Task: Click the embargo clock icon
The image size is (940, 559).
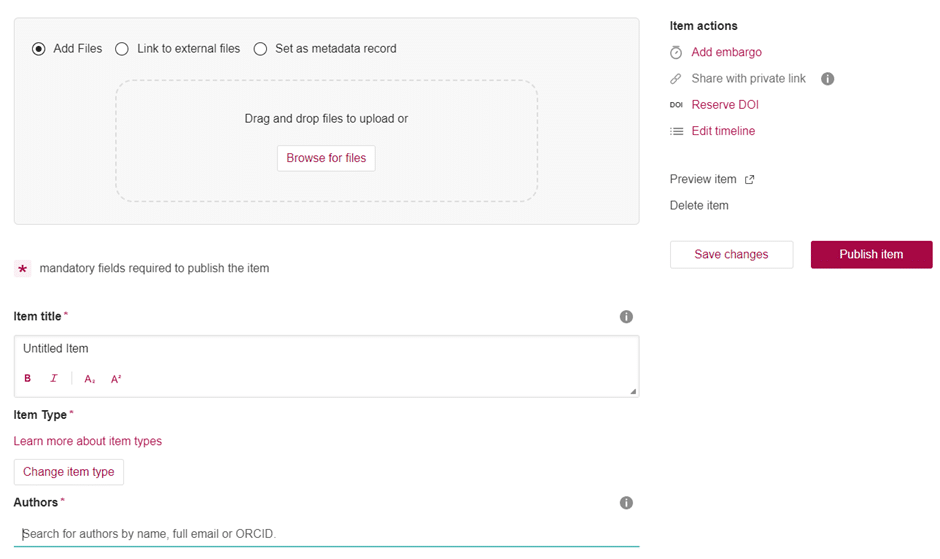Action: pyautogui.click(x=676, y=53)
